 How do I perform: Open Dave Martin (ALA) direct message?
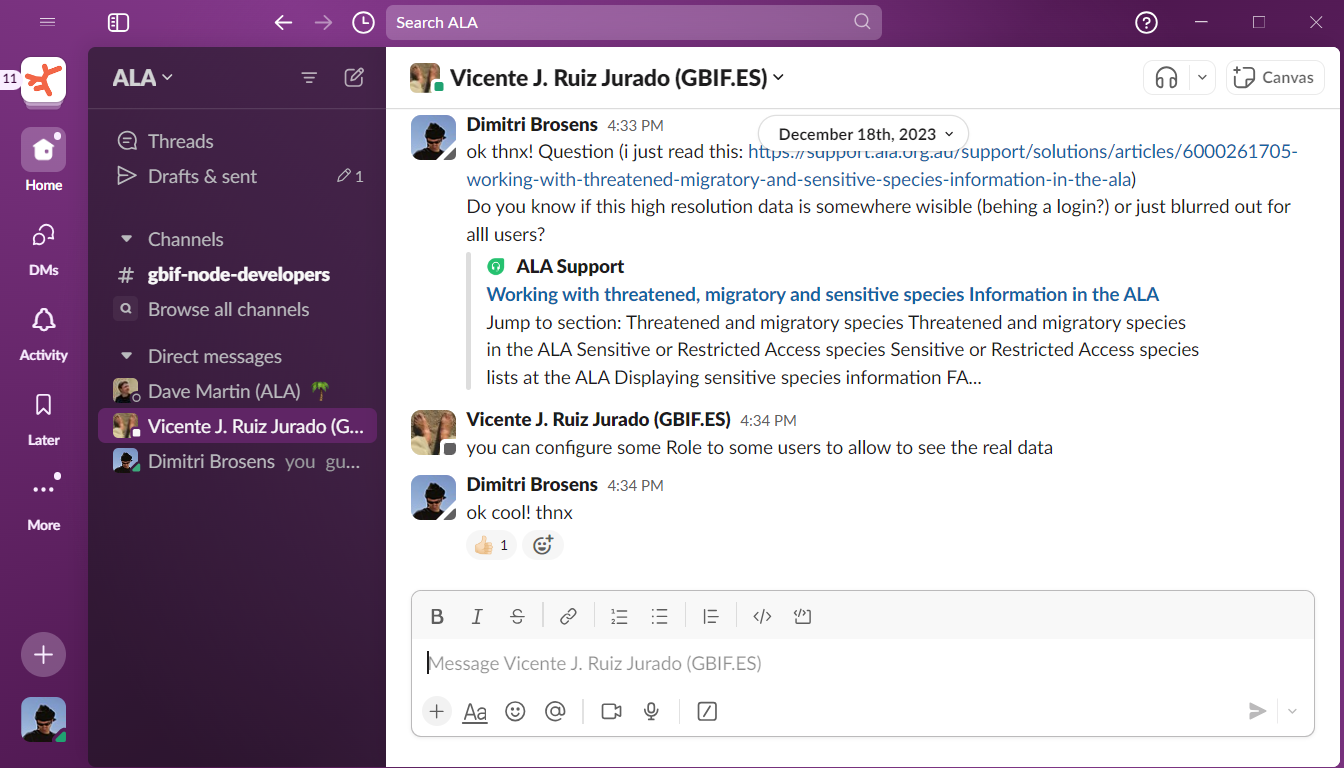(x=236, y=391)
